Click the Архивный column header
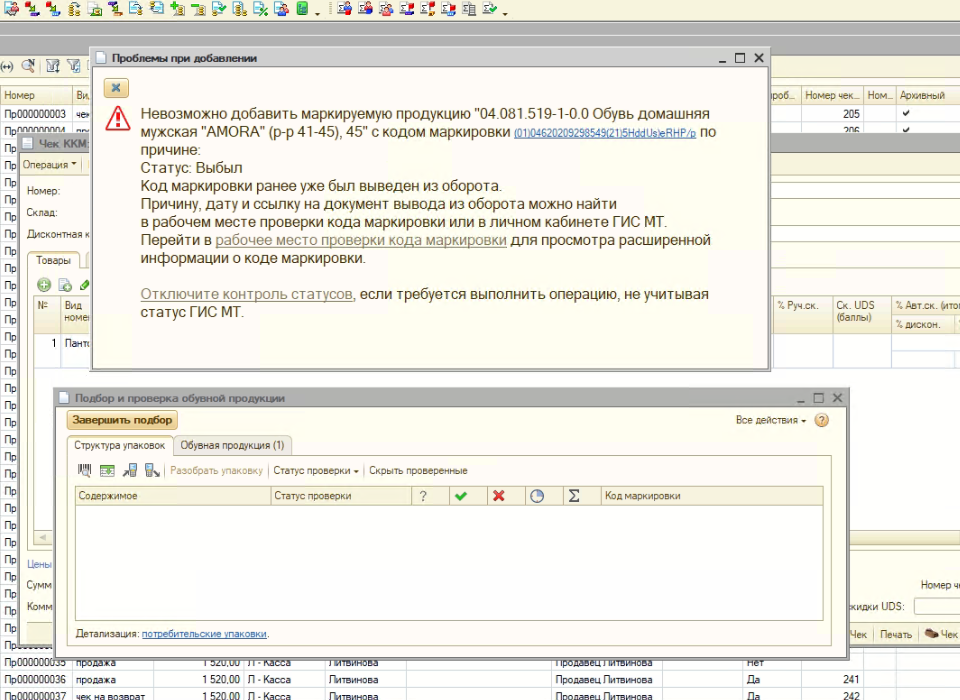Viewport: 960px width, 700px height. click(927, 96)
